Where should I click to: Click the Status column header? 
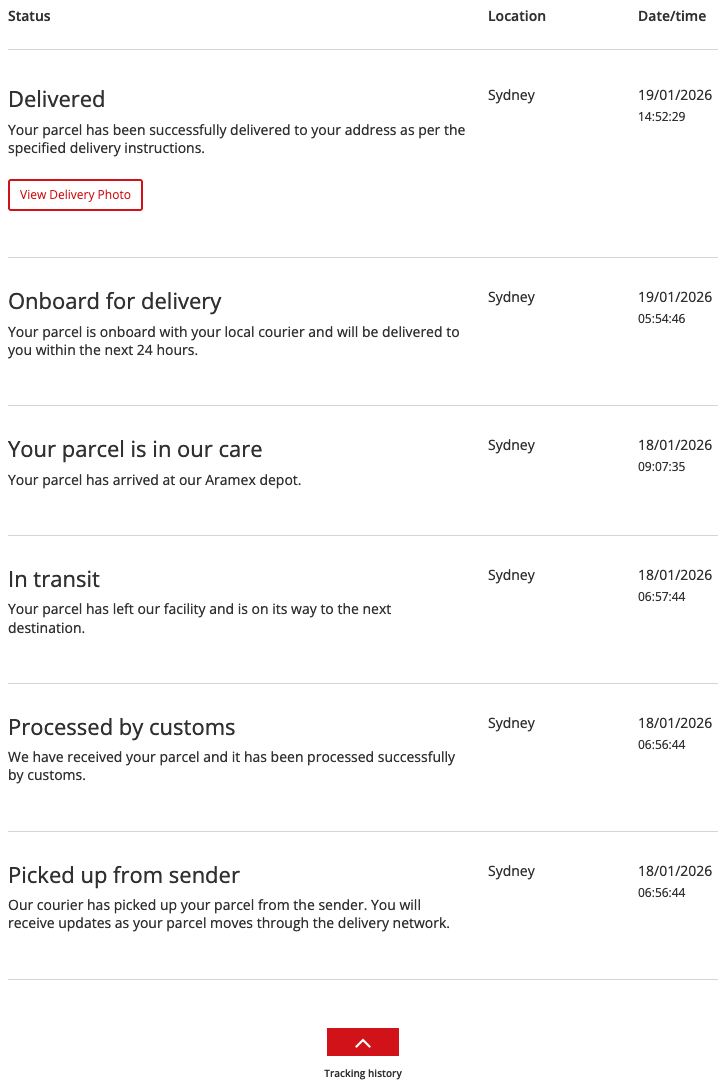coord(29,16)
